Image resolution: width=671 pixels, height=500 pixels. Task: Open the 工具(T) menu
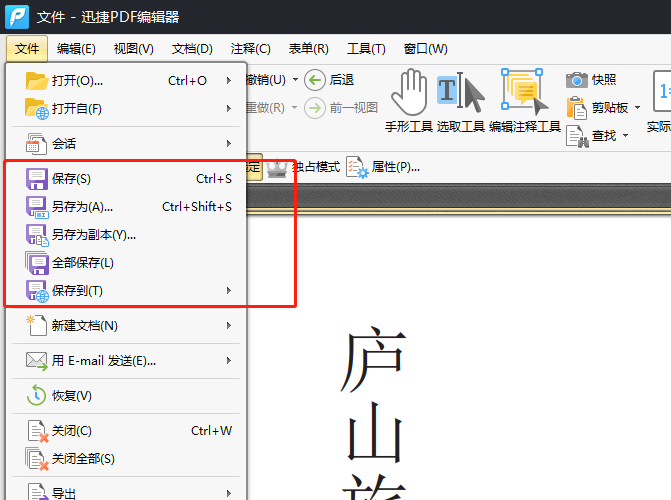(x=366, y=49)
